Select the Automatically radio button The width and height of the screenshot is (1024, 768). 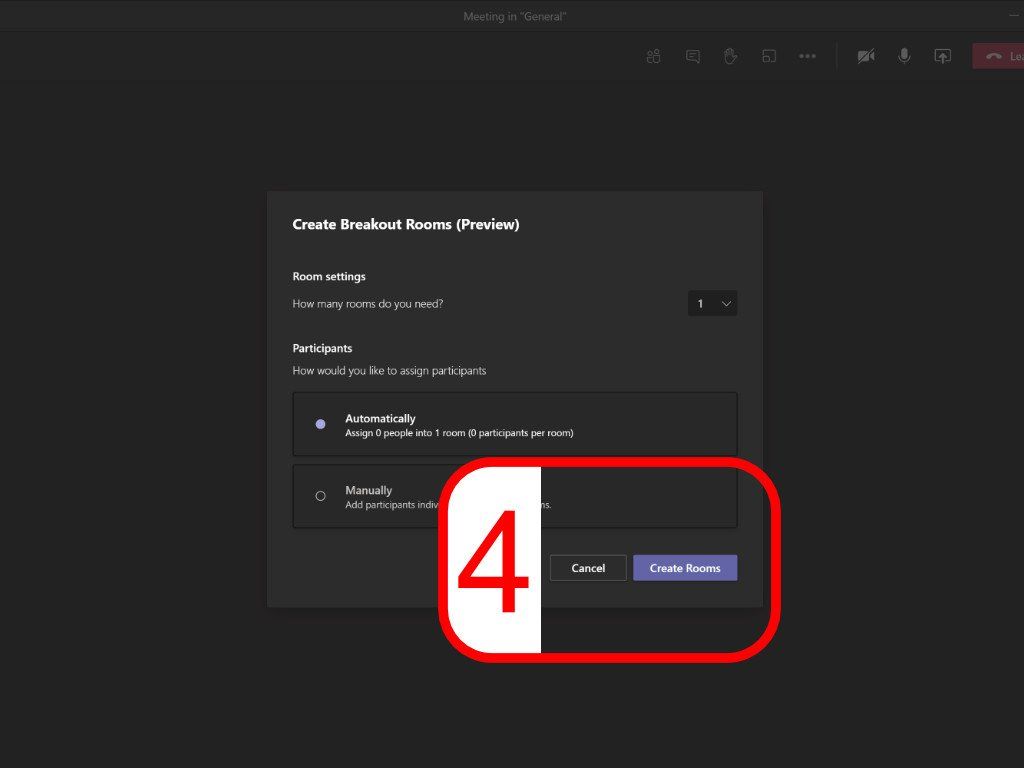[x=320, y=424]
